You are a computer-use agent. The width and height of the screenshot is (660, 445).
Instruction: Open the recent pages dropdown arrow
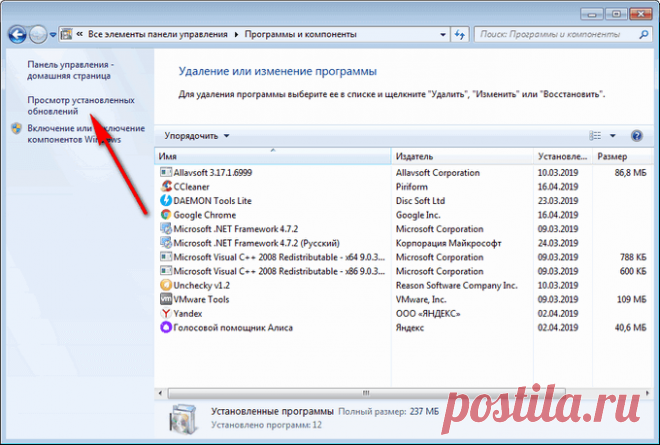[x=53, y=35]
